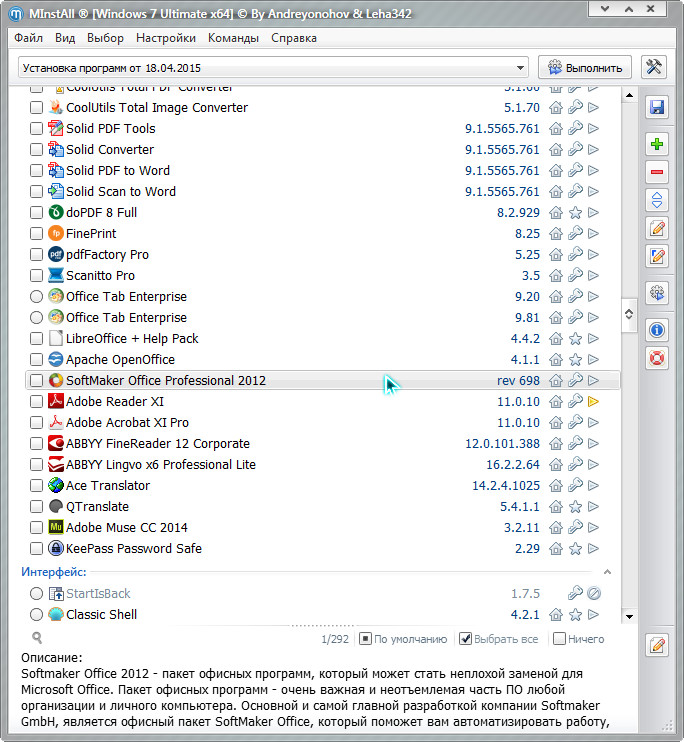
Task: Open the Вид menu
Action: click(65, 38)
